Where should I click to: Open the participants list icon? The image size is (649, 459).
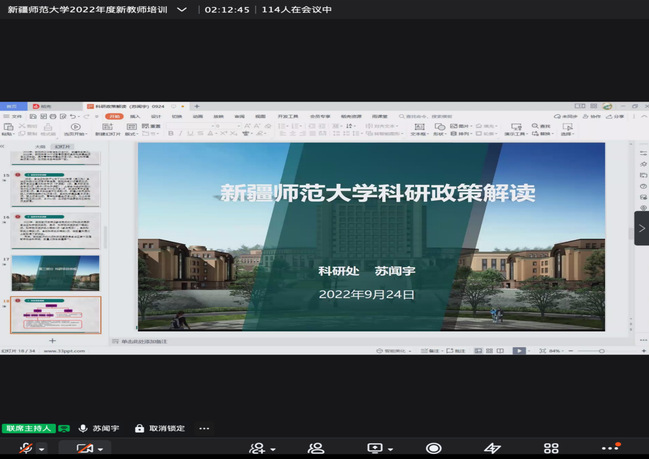click(x=316, y=449)
